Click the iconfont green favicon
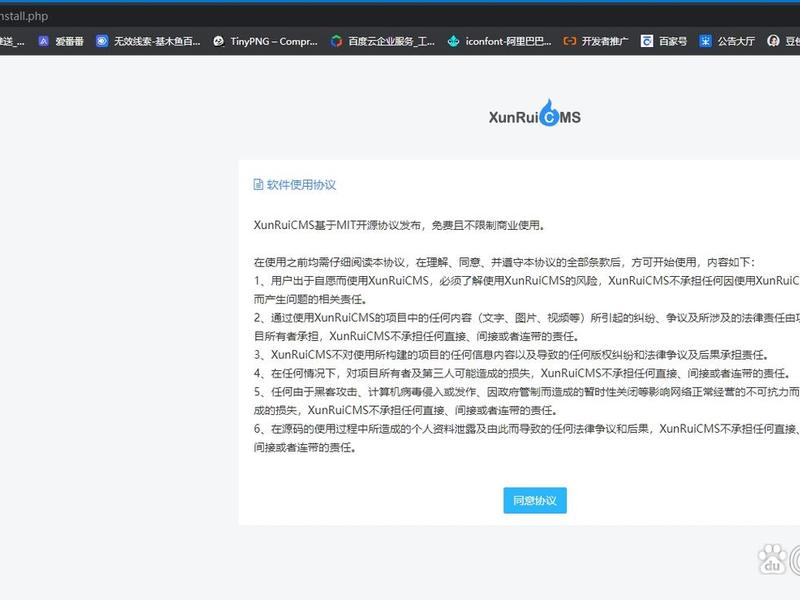The image size is (800, 600). (x=453, y=41)
